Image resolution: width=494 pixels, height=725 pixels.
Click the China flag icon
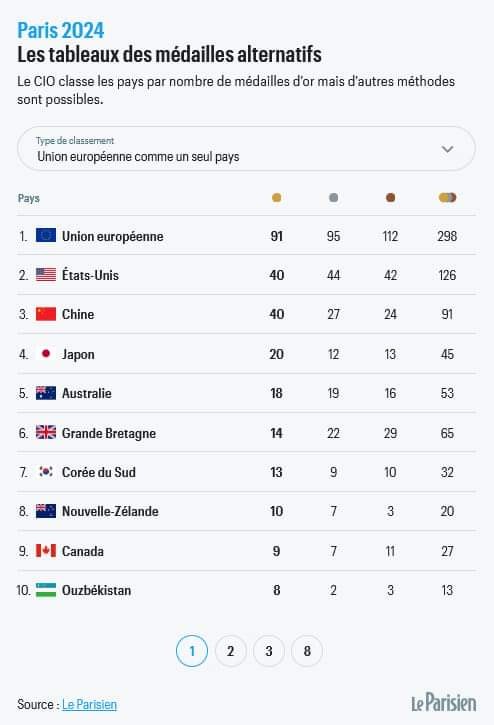pyautogui.click(x=46, y=314)
